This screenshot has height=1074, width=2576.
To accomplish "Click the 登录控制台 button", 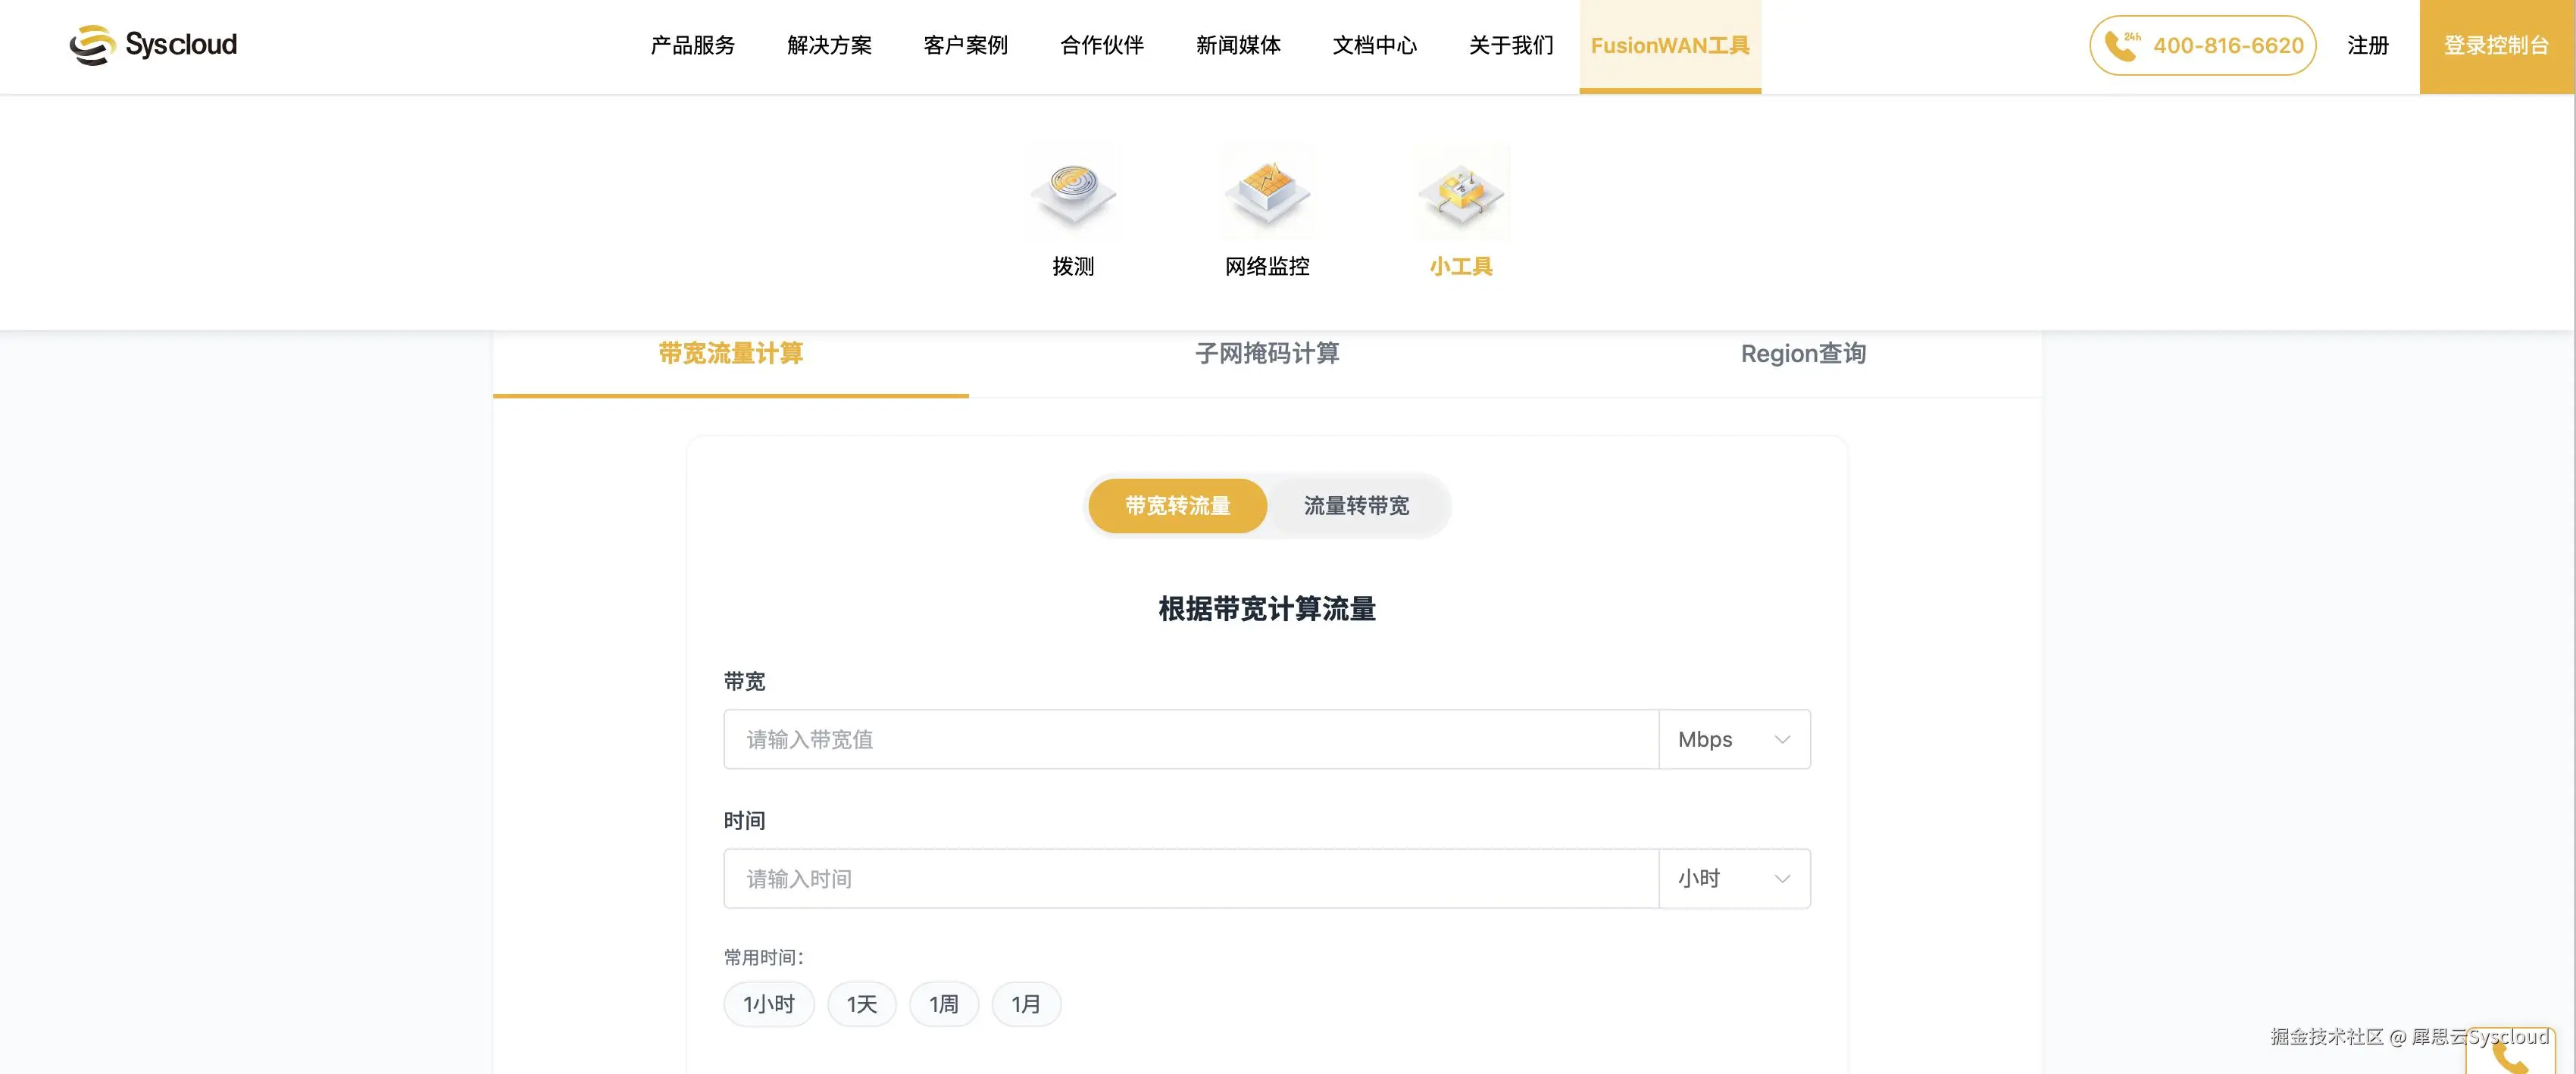I will pos(2496,46).
